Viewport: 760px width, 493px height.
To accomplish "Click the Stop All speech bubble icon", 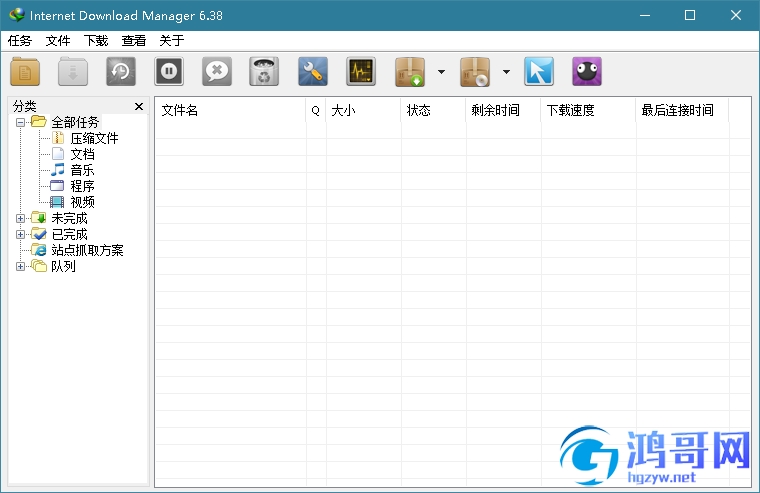I will 217,72.
